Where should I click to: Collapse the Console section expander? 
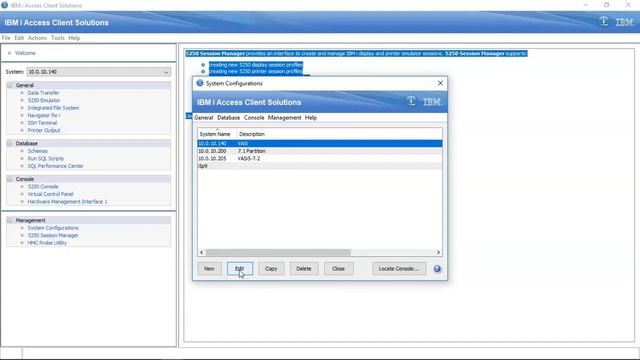[x=10, y=179]
